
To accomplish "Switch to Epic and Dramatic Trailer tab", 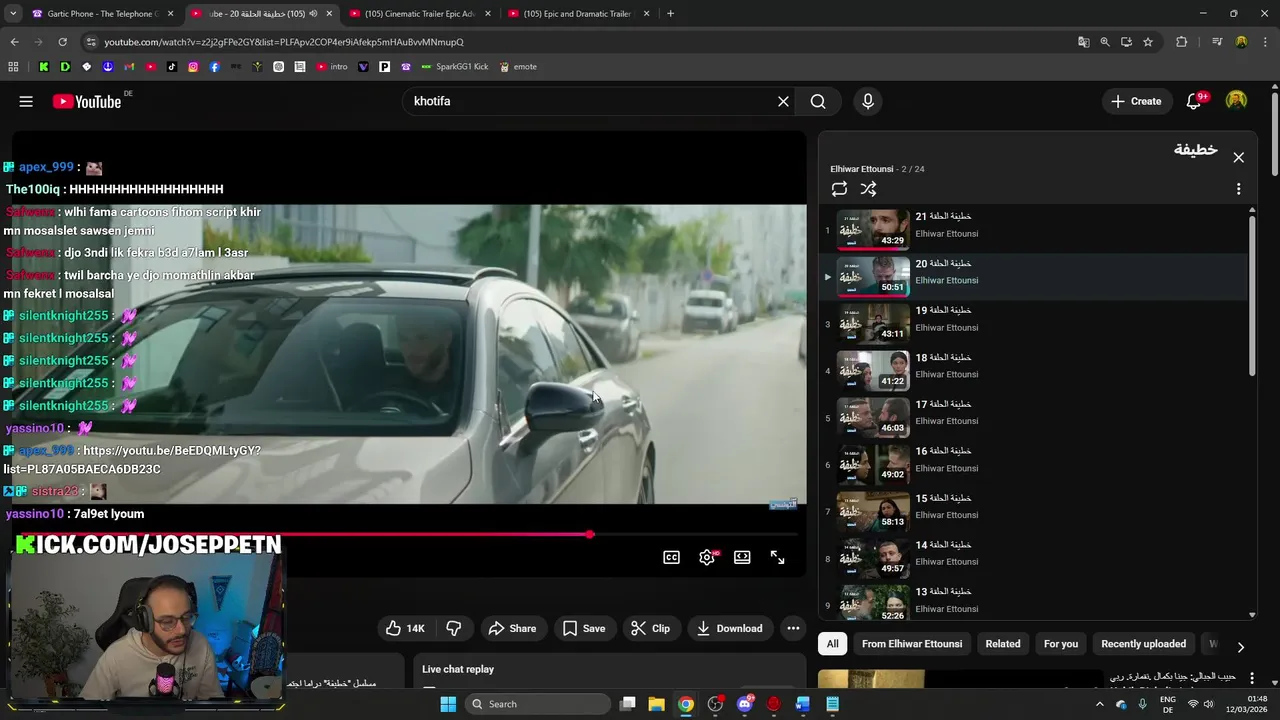I will [578, 14].
